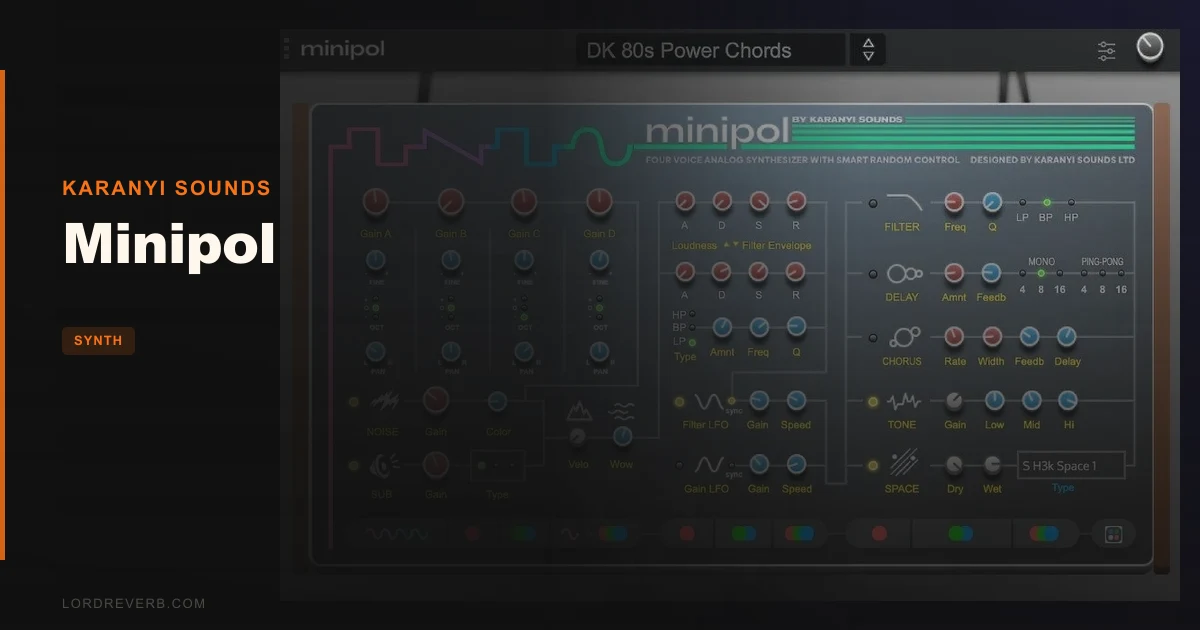
Task: Click the LORDREVERB.COM text
Action: 133,603
